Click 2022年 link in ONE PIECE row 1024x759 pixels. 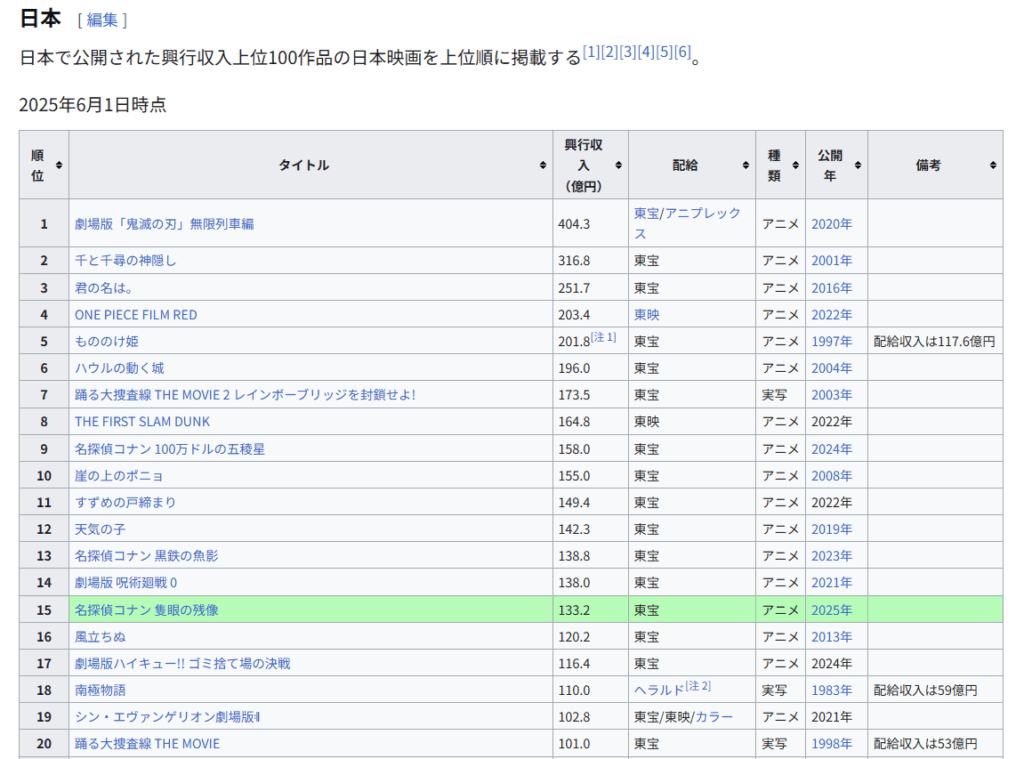click(x=831, y=315)
